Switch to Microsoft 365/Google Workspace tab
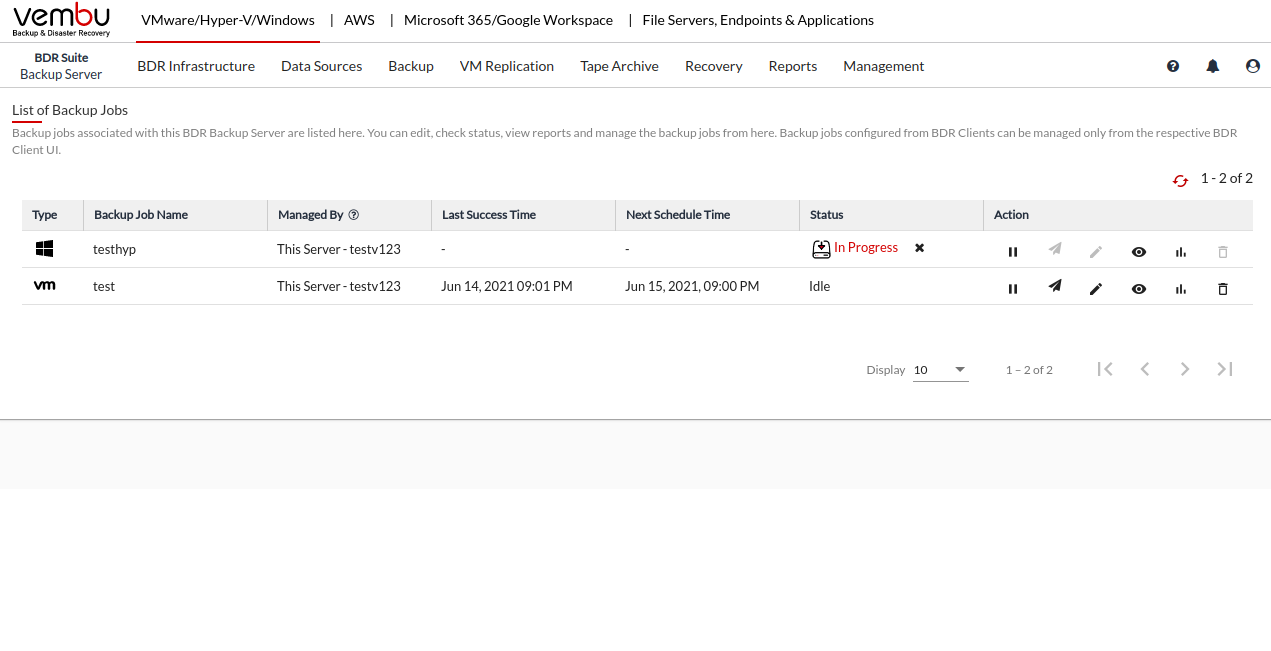The image size is (1271, 651). [508, 20]
